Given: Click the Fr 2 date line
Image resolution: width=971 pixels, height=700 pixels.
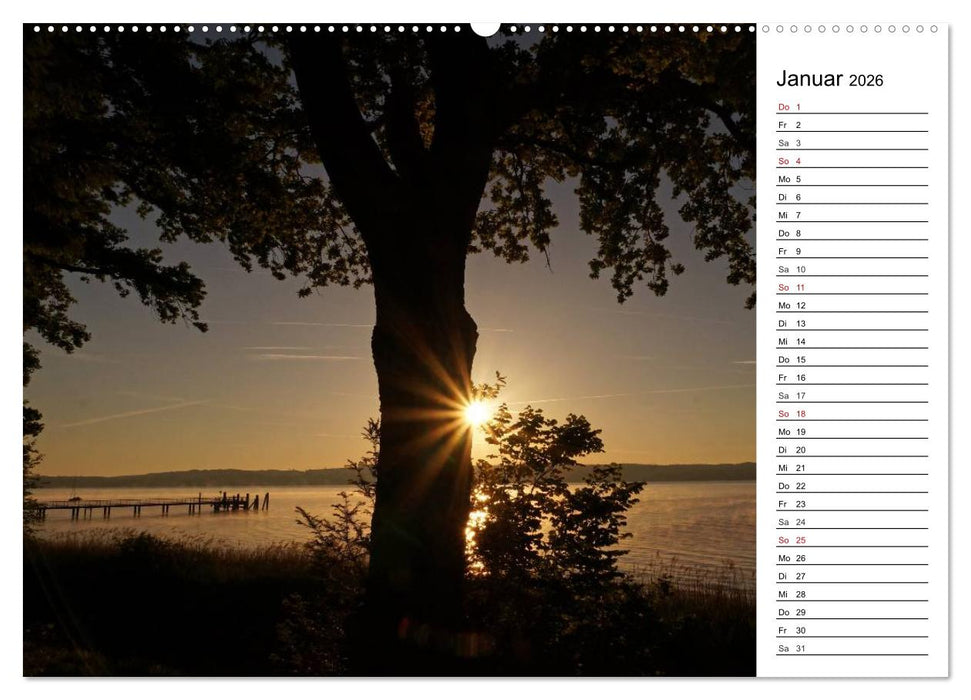Looking at the screenshot, I should [x=850, y=124].
